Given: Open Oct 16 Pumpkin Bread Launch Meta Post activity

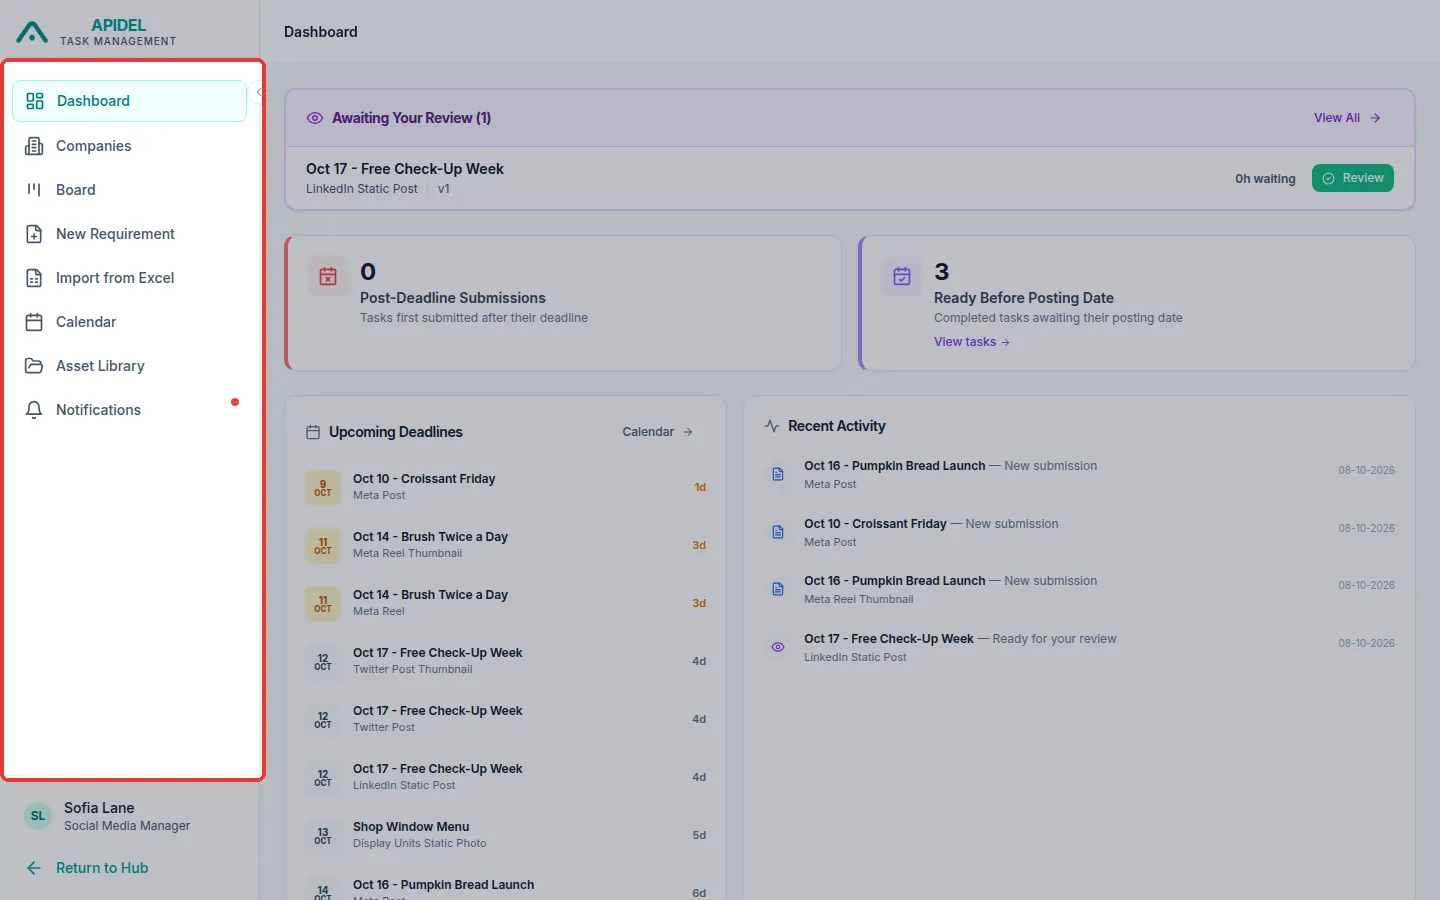Looking at the screenshot, I should [x=1079, y=475].
